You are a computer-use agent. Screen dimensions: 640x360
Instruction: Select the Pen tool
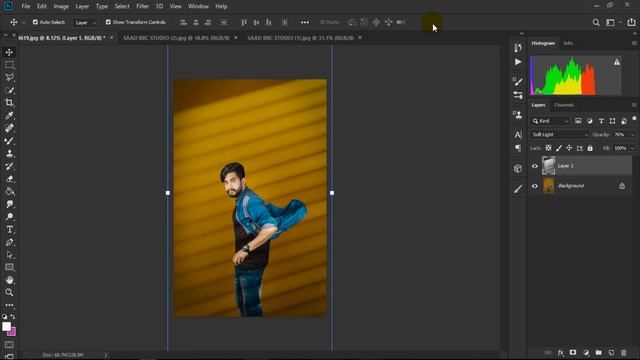[9, 242]
